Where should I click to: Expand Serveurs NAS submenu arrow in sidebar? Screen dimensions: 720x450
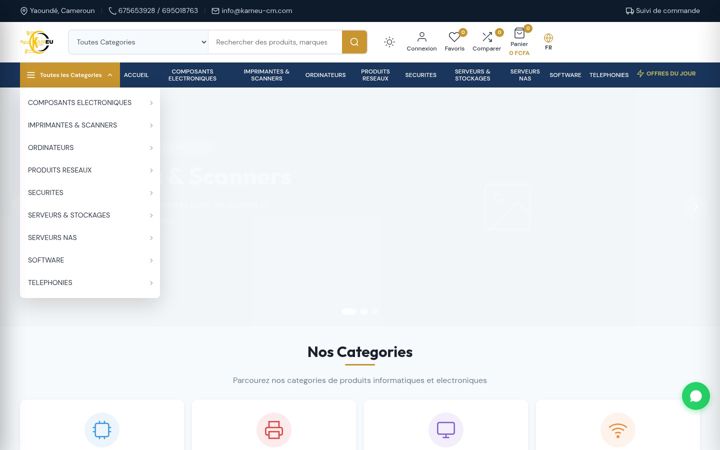pos(151,238)
